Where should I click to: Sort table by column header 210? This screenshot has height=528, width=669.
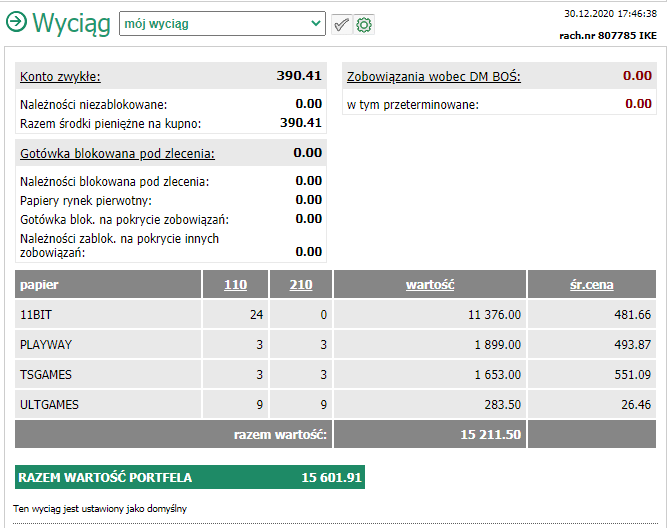click(301, 284)
